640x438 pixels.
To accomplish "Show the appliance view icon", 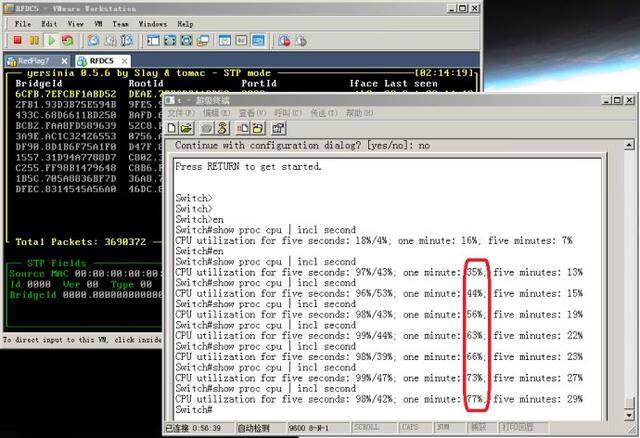I will click(241, 40).
